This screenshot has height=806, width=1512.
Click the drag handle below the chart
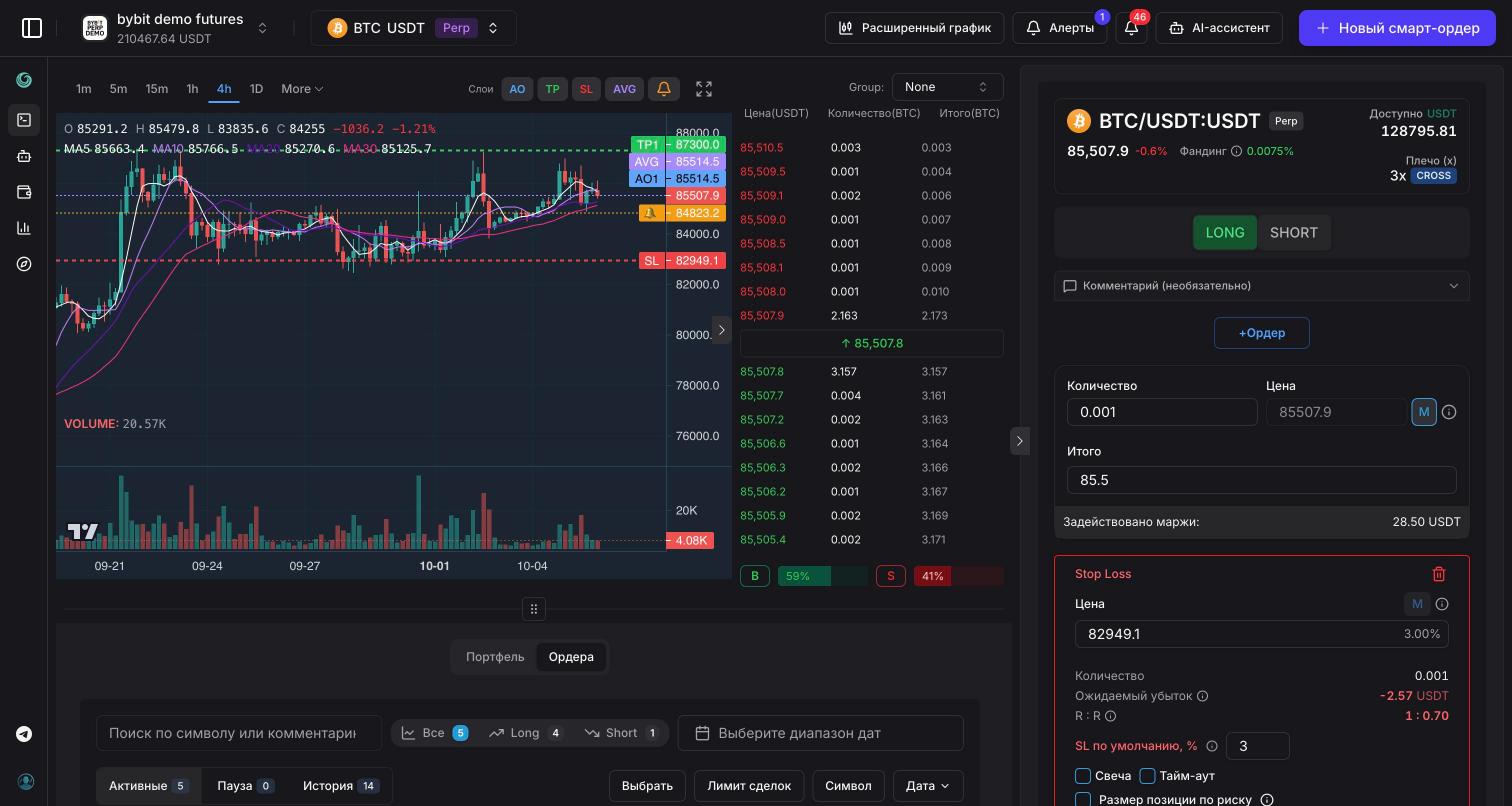tap(534, 609)
